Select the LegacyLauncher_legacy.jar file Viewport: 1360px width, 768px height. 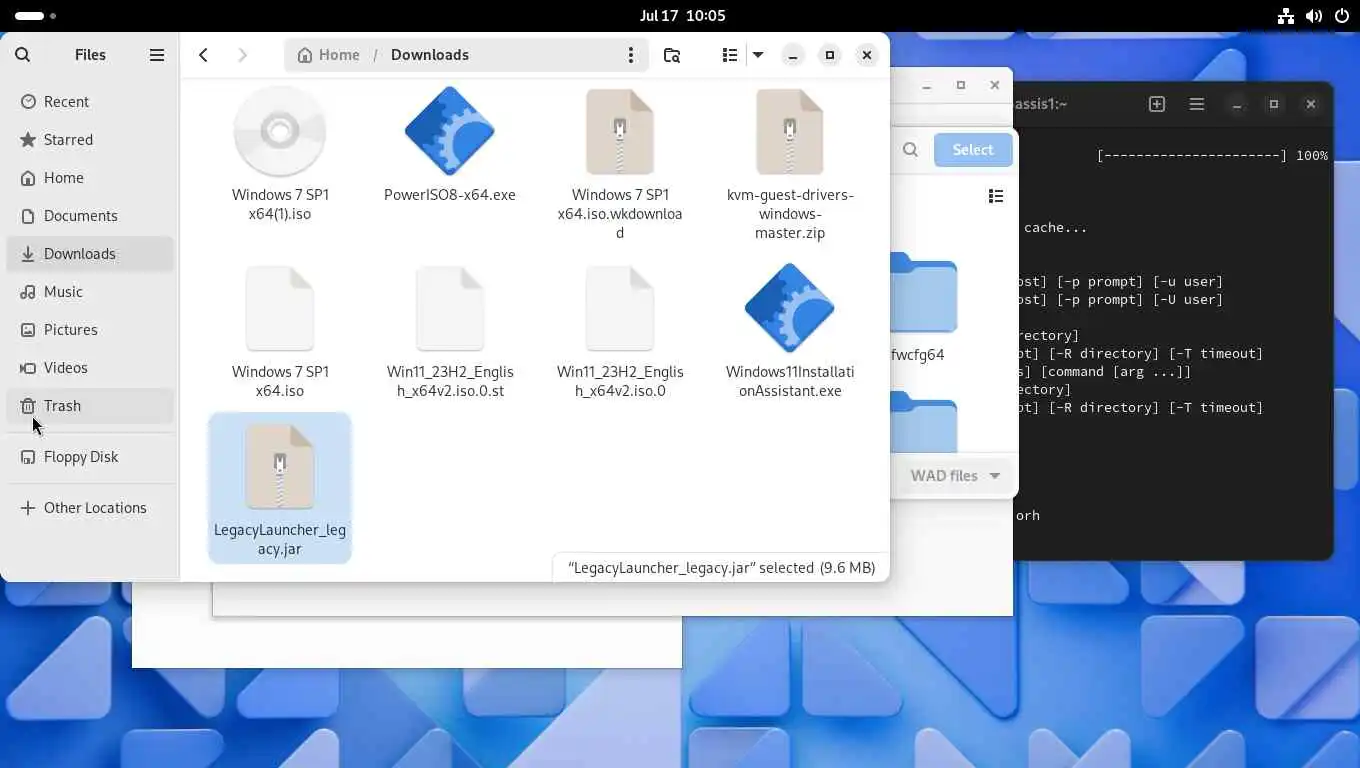coord(280,488)
